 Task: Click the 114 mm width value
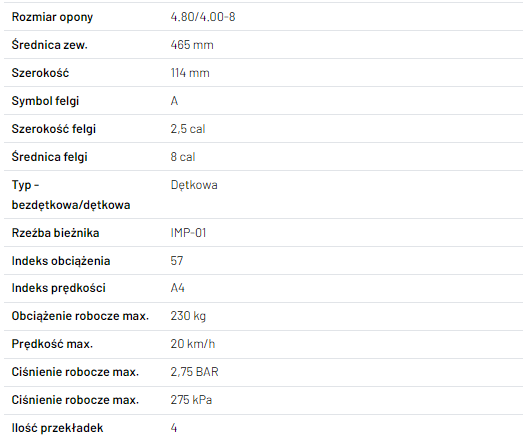[x=190, y=73]
